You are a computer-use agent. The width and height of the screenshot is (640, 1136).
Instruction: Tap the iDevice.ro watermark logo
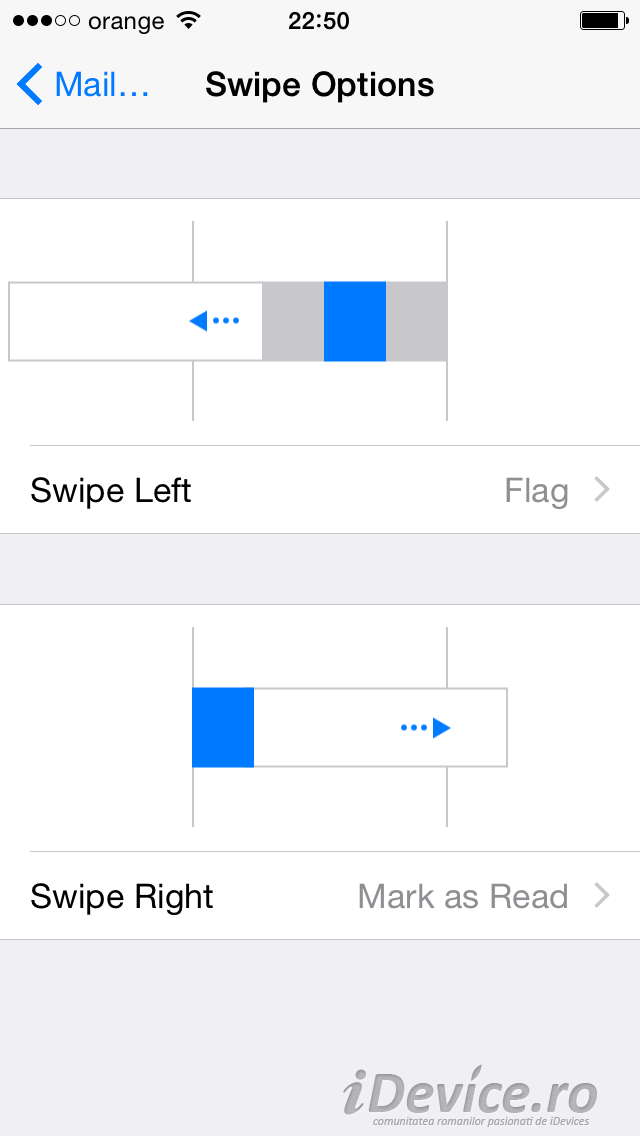pyautogui.click(x=470, y=1098)
